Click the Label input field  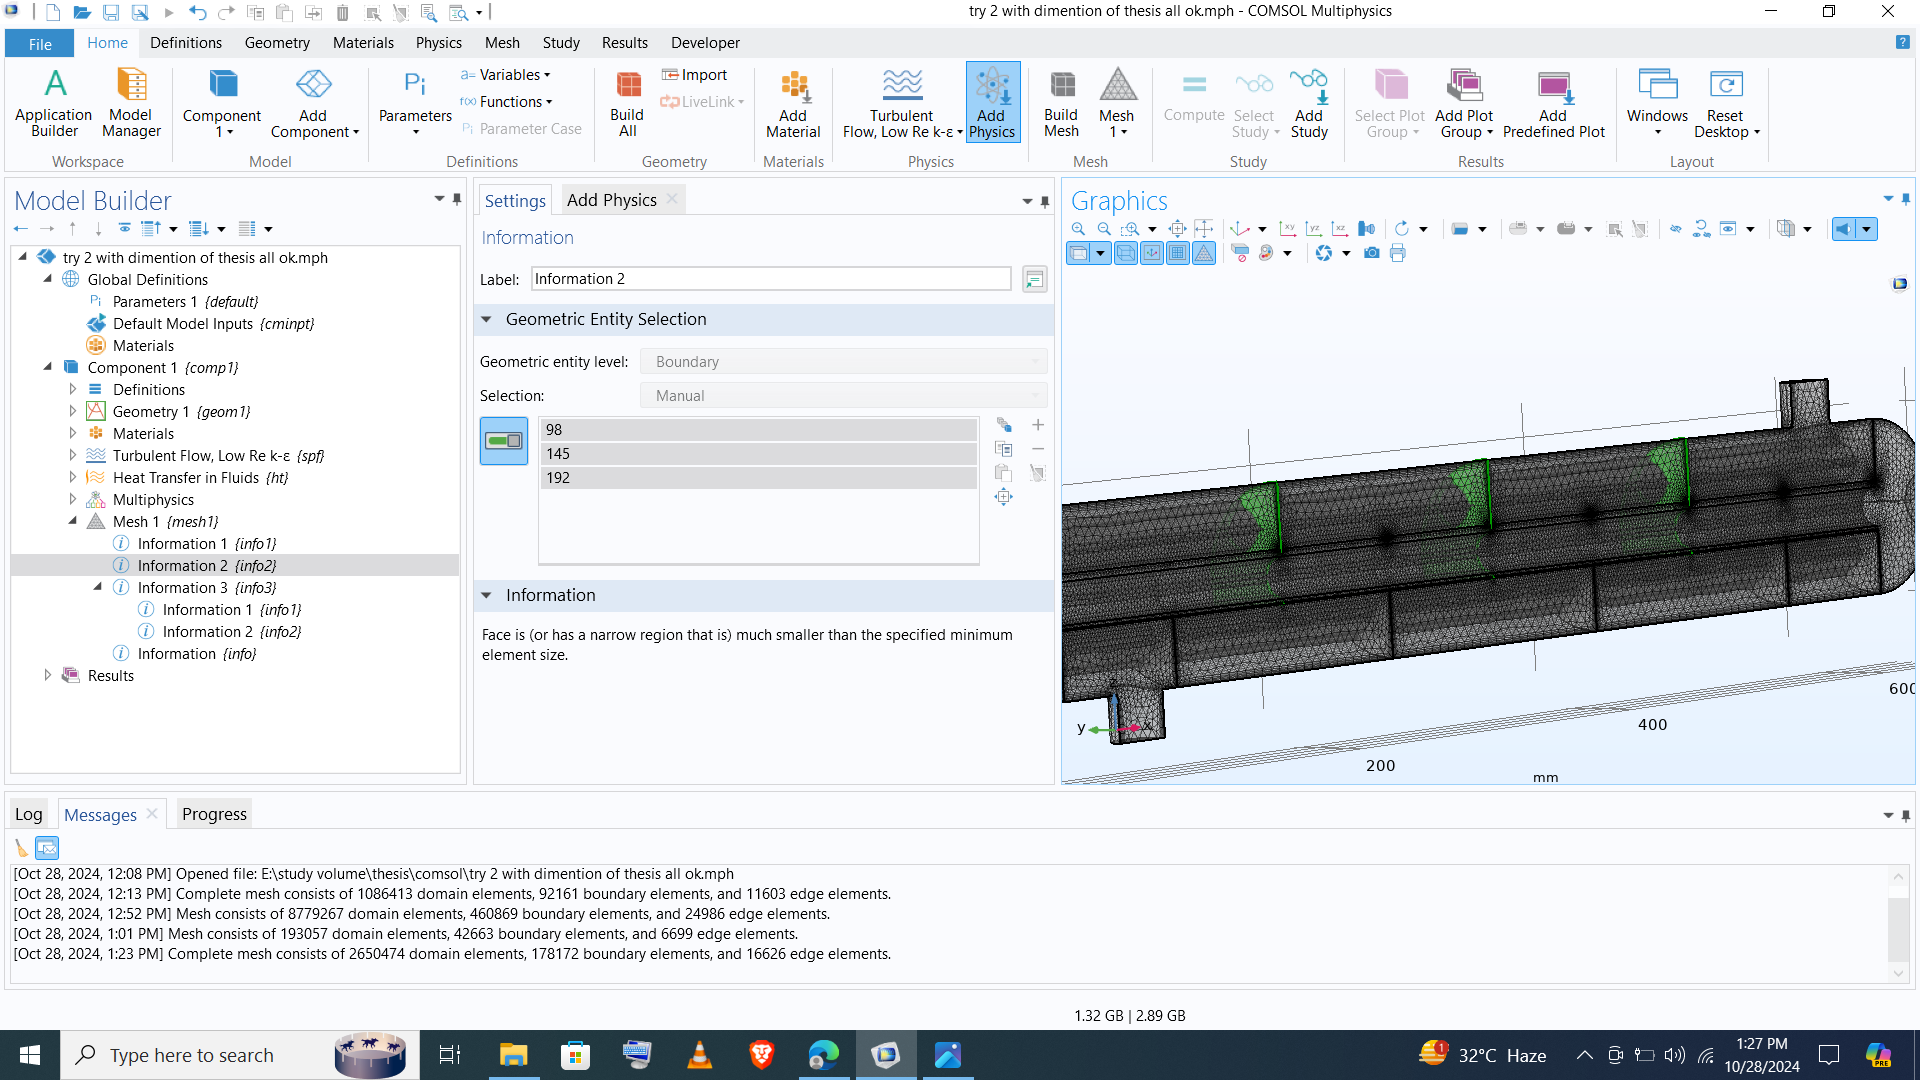click(x=771, y=279)
